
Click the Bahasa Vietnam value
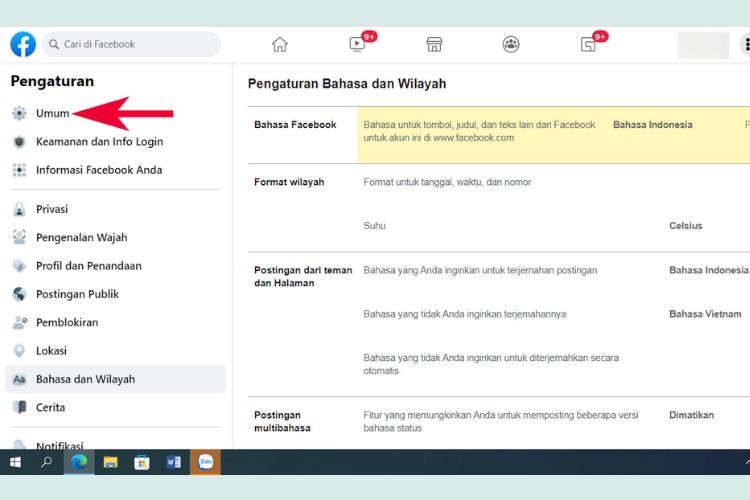pyautogui.click(x=705, y=314)
